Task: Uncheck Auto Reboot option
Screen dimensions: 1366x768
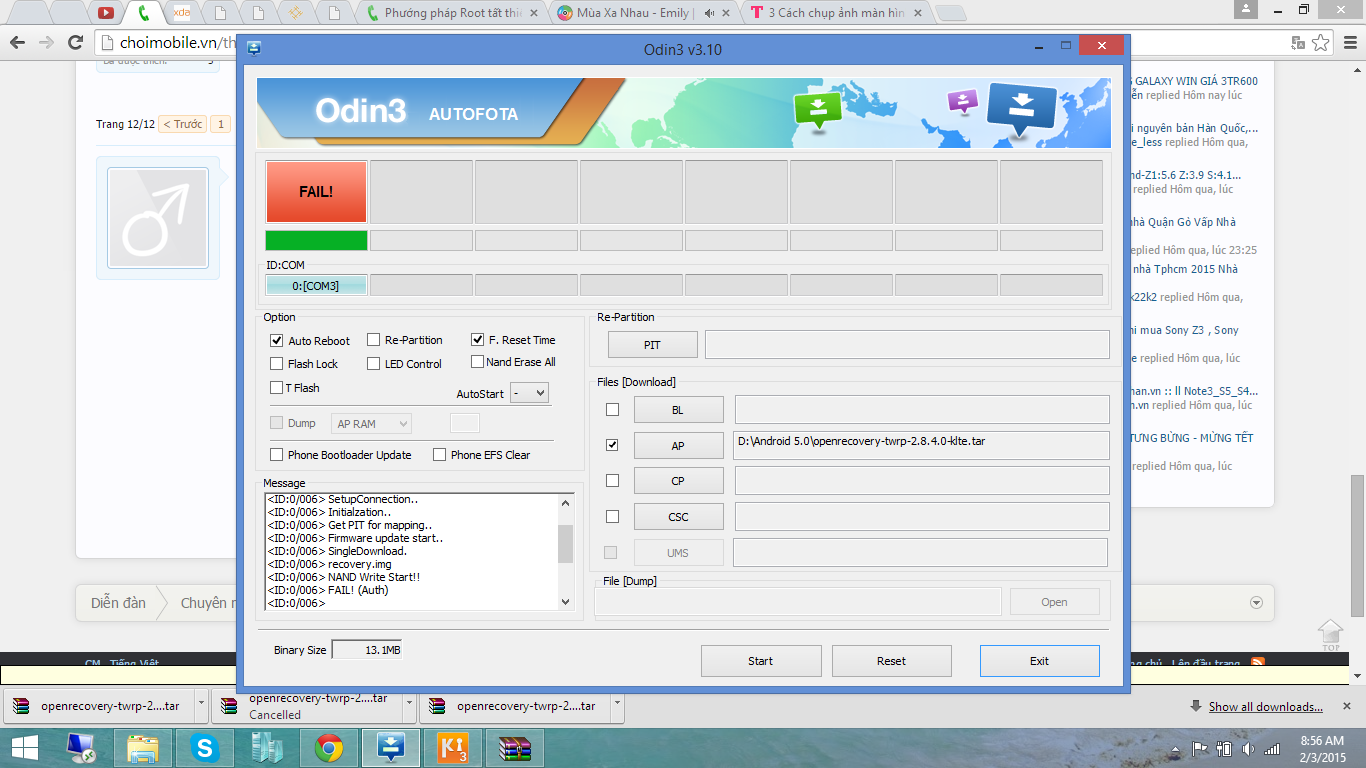Action: (x=277, y=341)
